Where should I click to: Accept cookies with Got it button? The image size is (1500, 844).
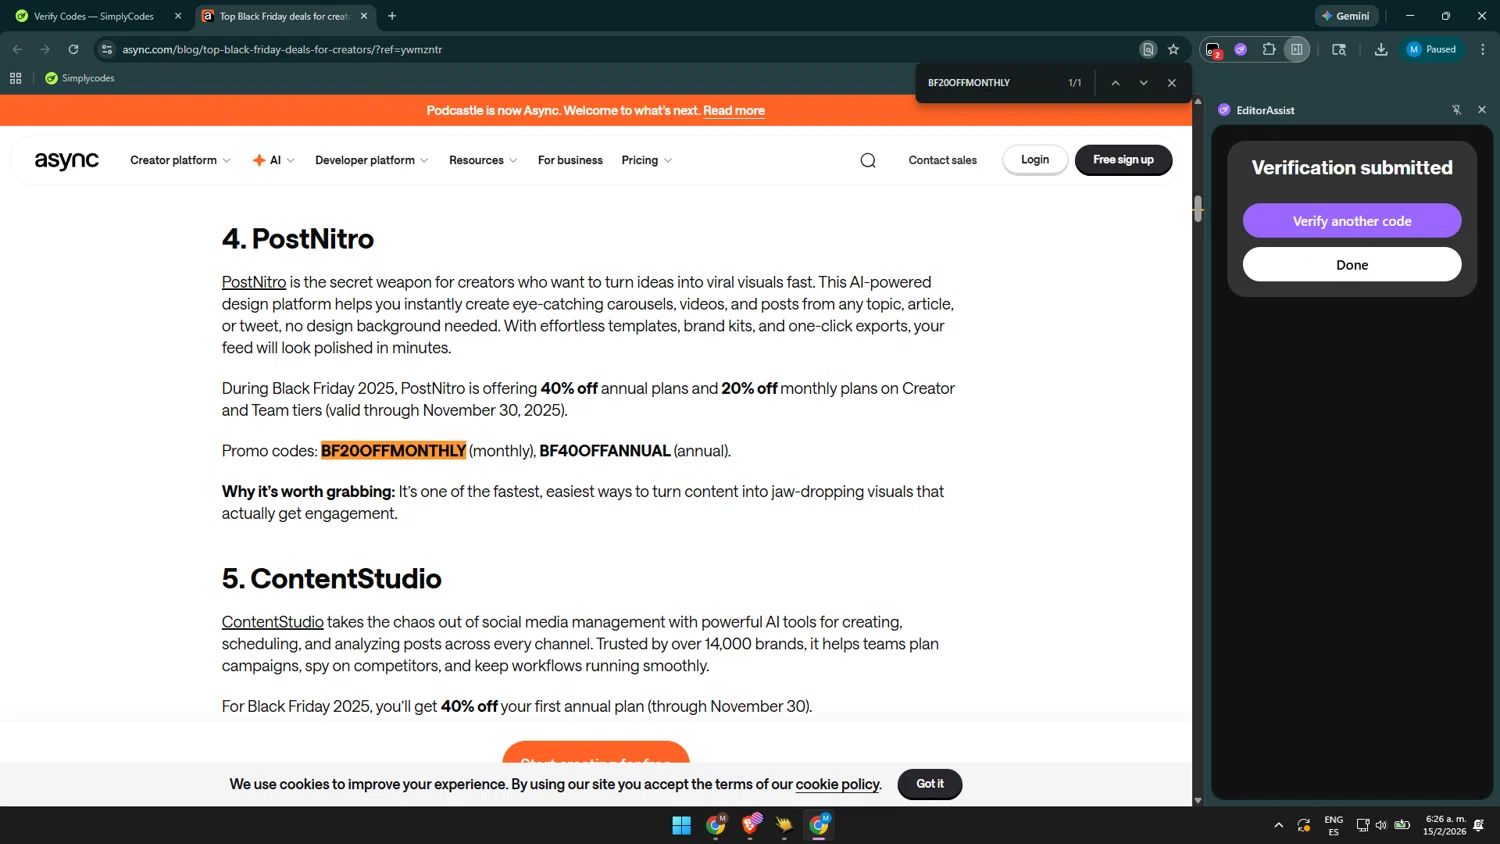tap(930, 784)
